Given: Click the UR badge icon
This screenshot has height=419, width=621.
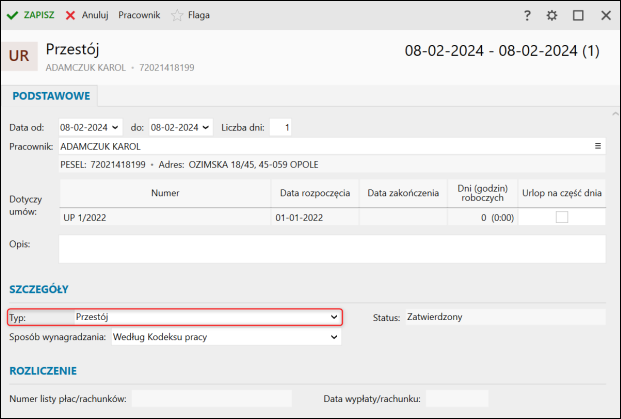Looking at the screenshot, I should (19, 56).
